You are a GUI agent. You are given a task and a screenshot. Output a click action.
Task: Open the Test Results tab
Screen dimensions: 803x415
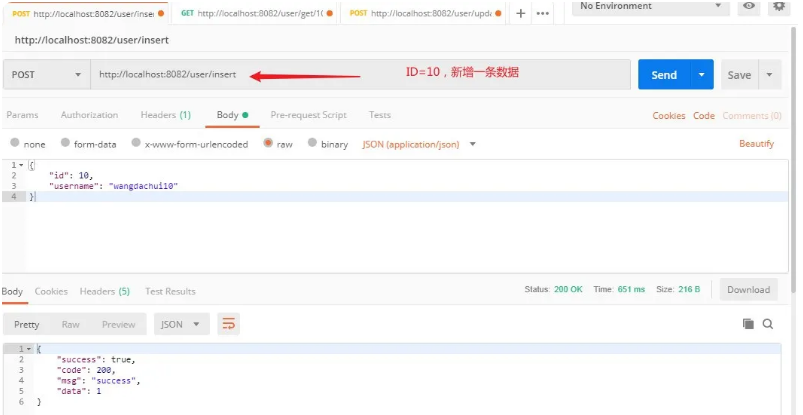(170, 291)
